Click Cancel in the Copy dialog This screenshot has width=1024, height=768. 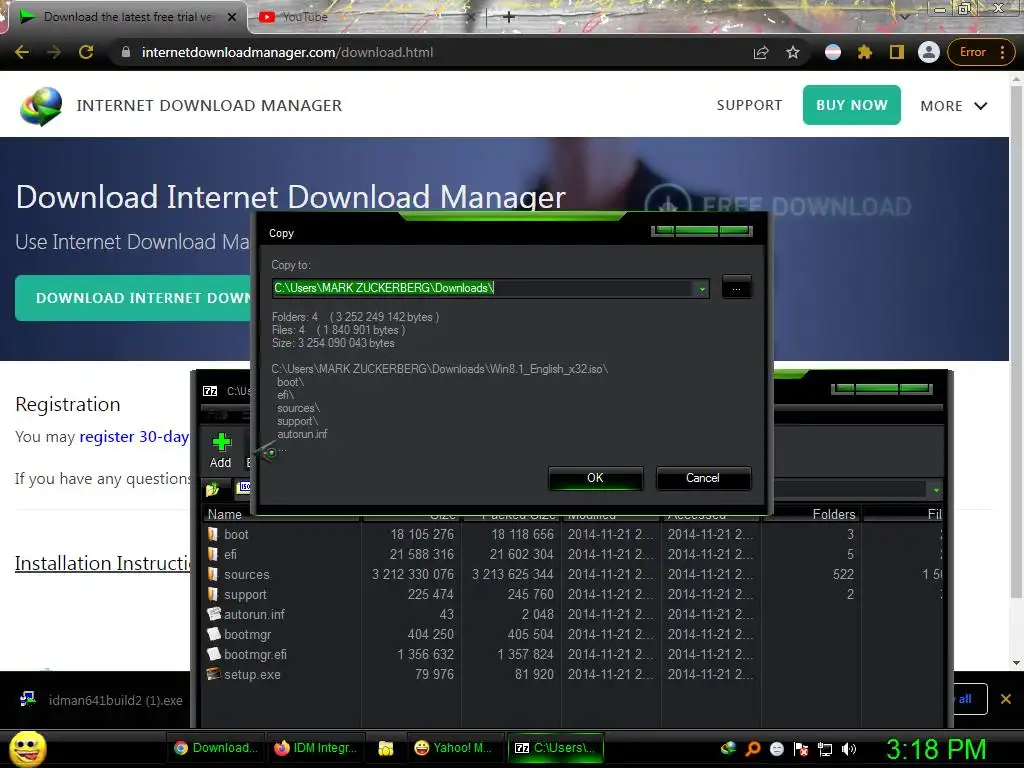point(703,478)
